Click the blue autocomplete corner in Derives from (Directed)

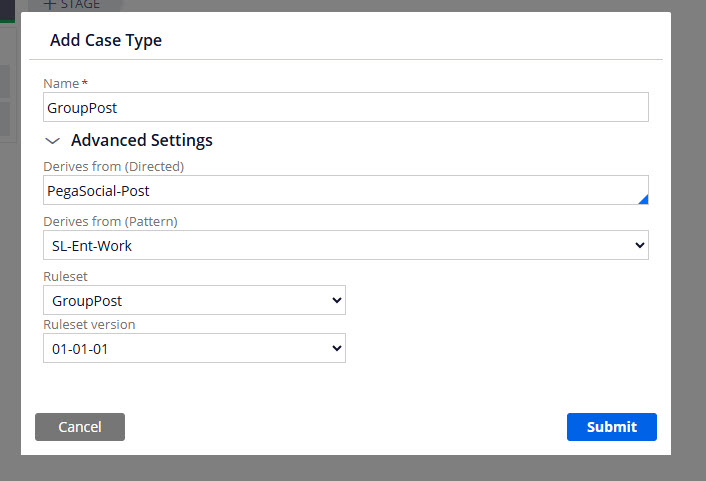642,199
